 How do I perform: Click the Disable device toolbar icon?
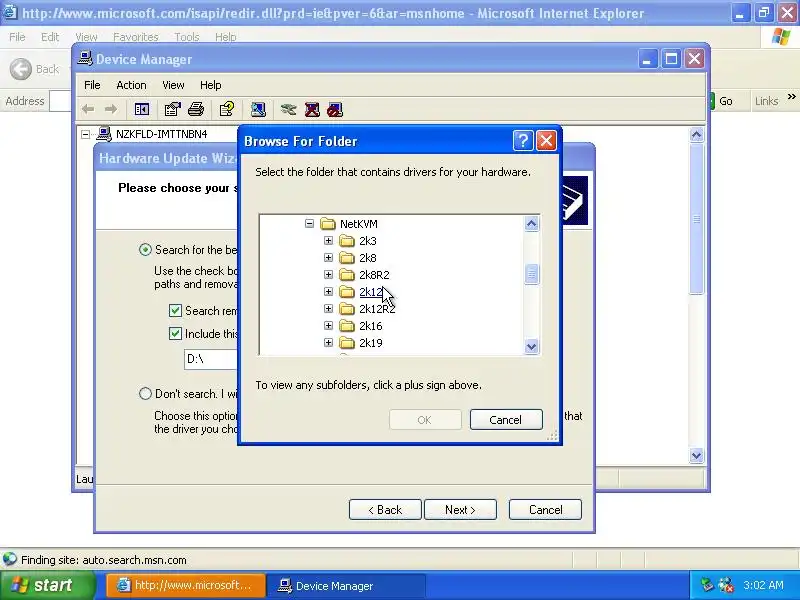coord(335,109)
